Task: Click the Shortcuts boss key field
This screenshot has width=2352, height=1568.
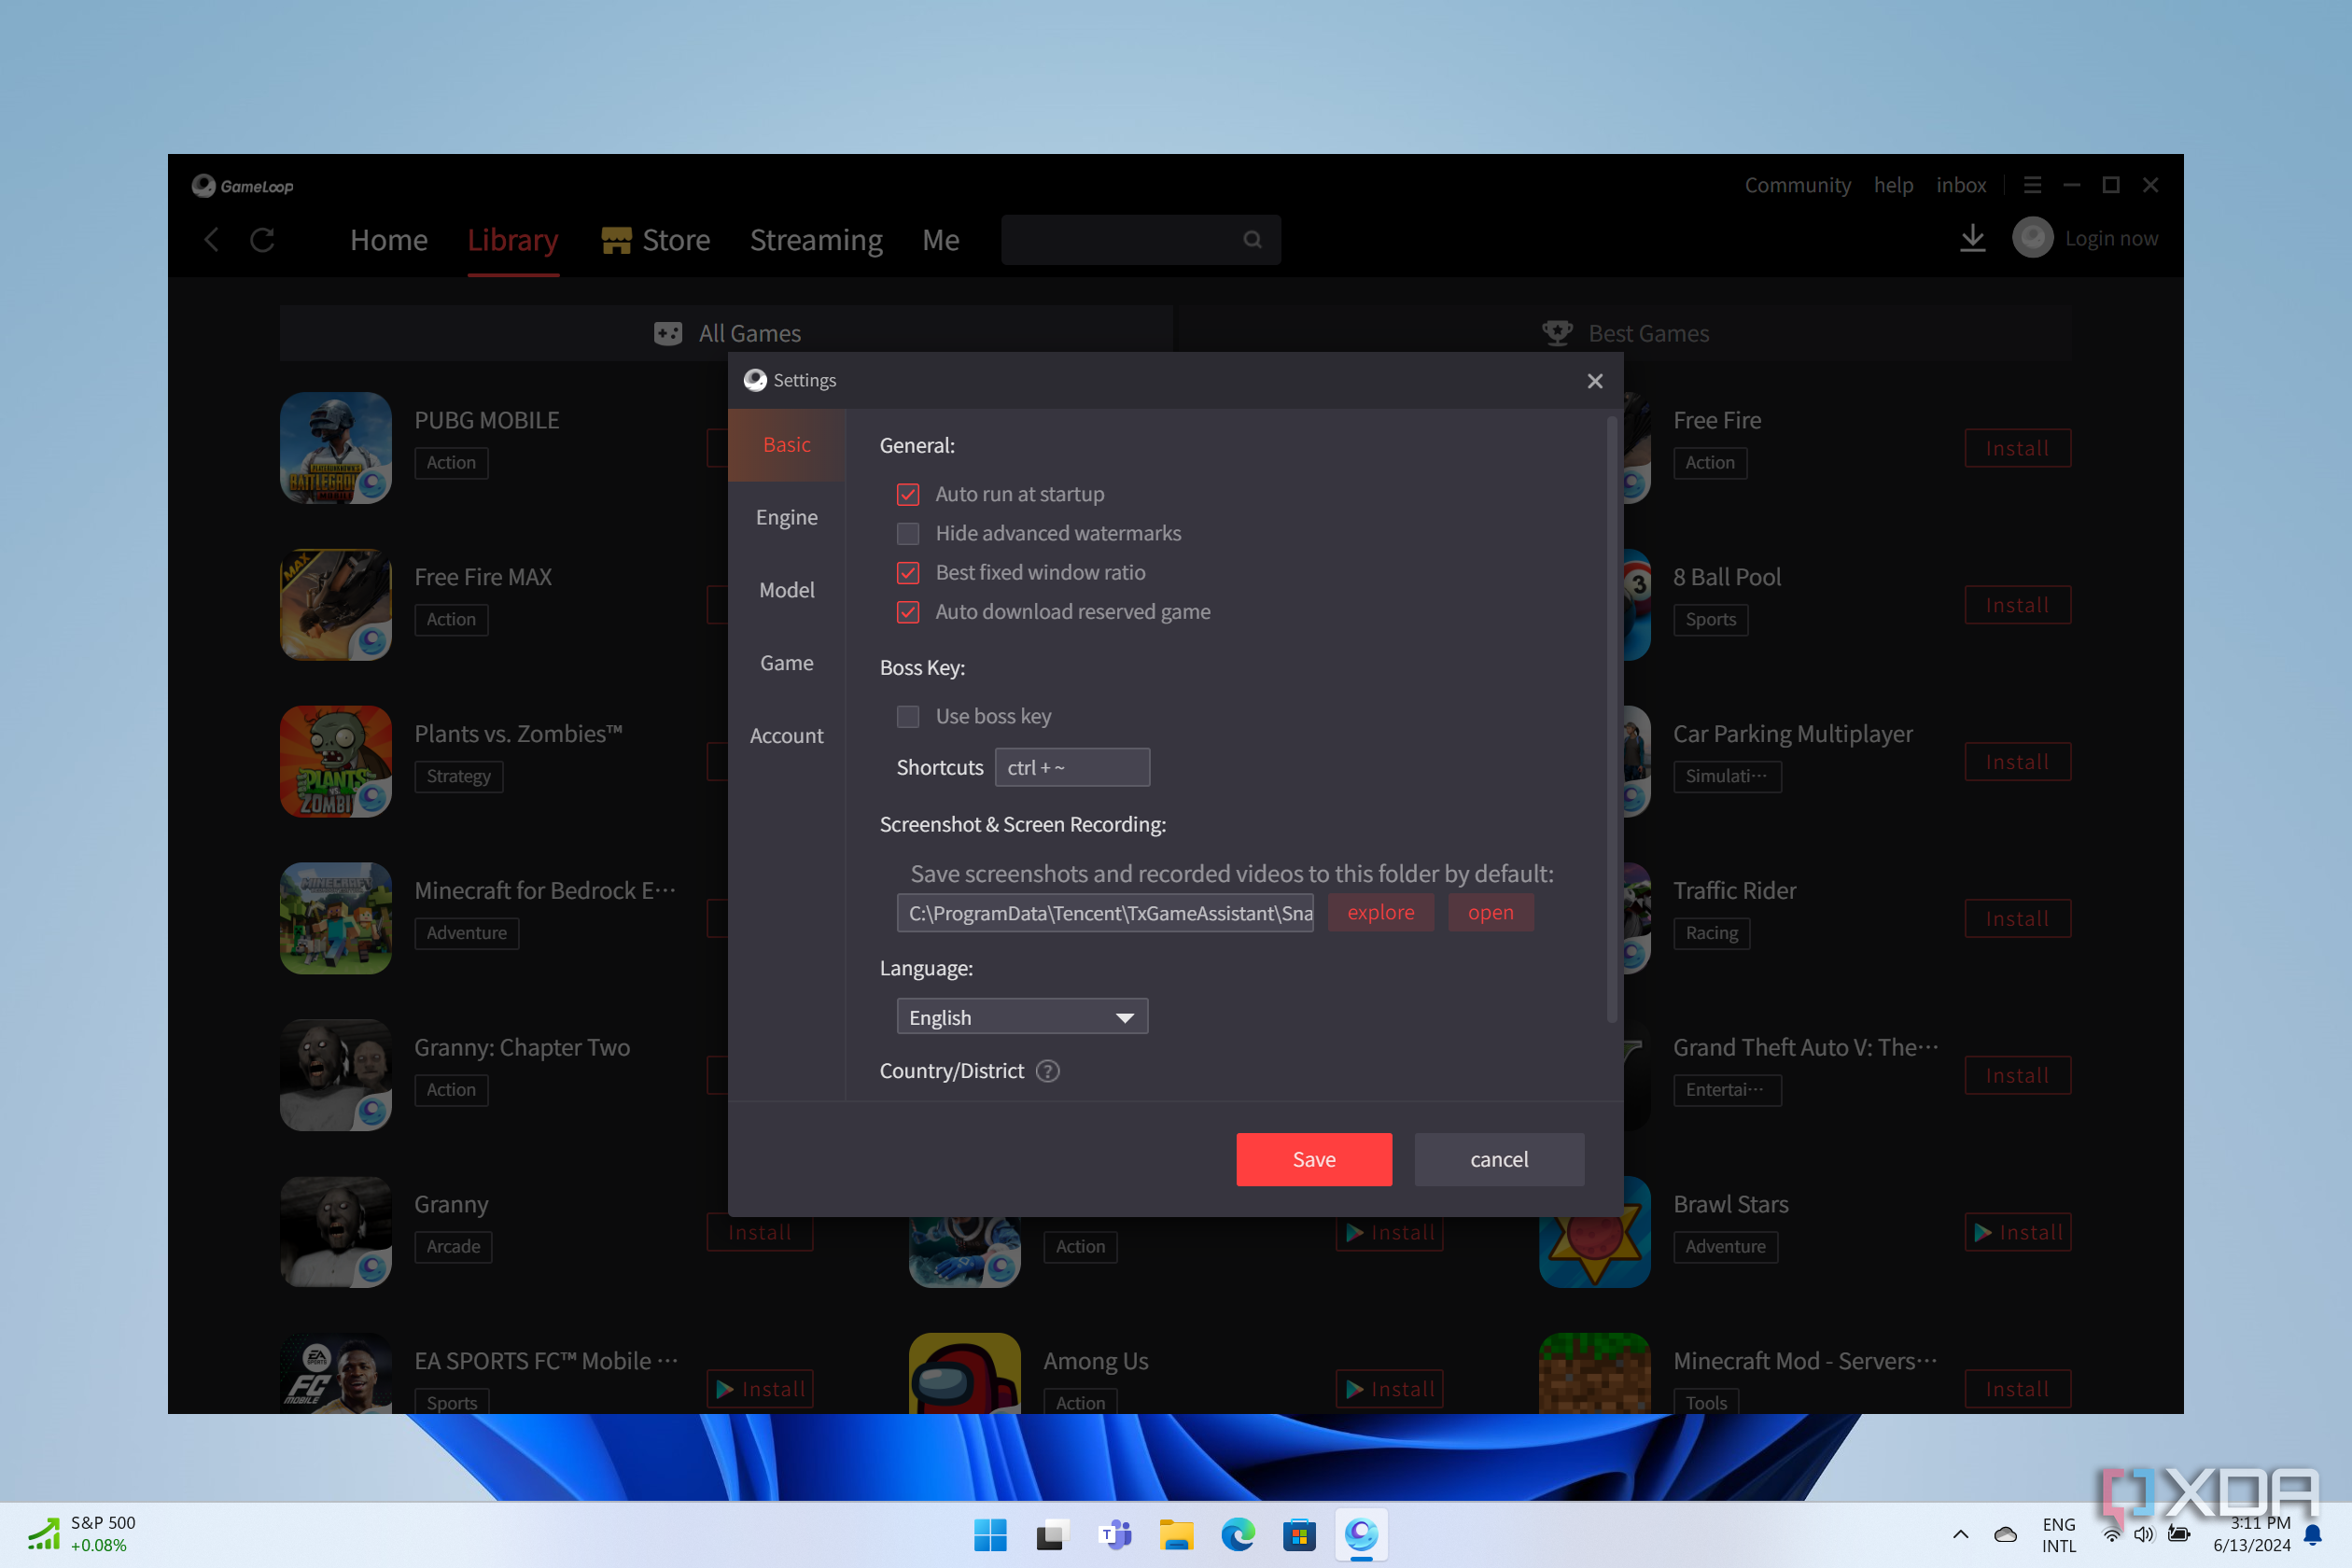Action: 1072,768
